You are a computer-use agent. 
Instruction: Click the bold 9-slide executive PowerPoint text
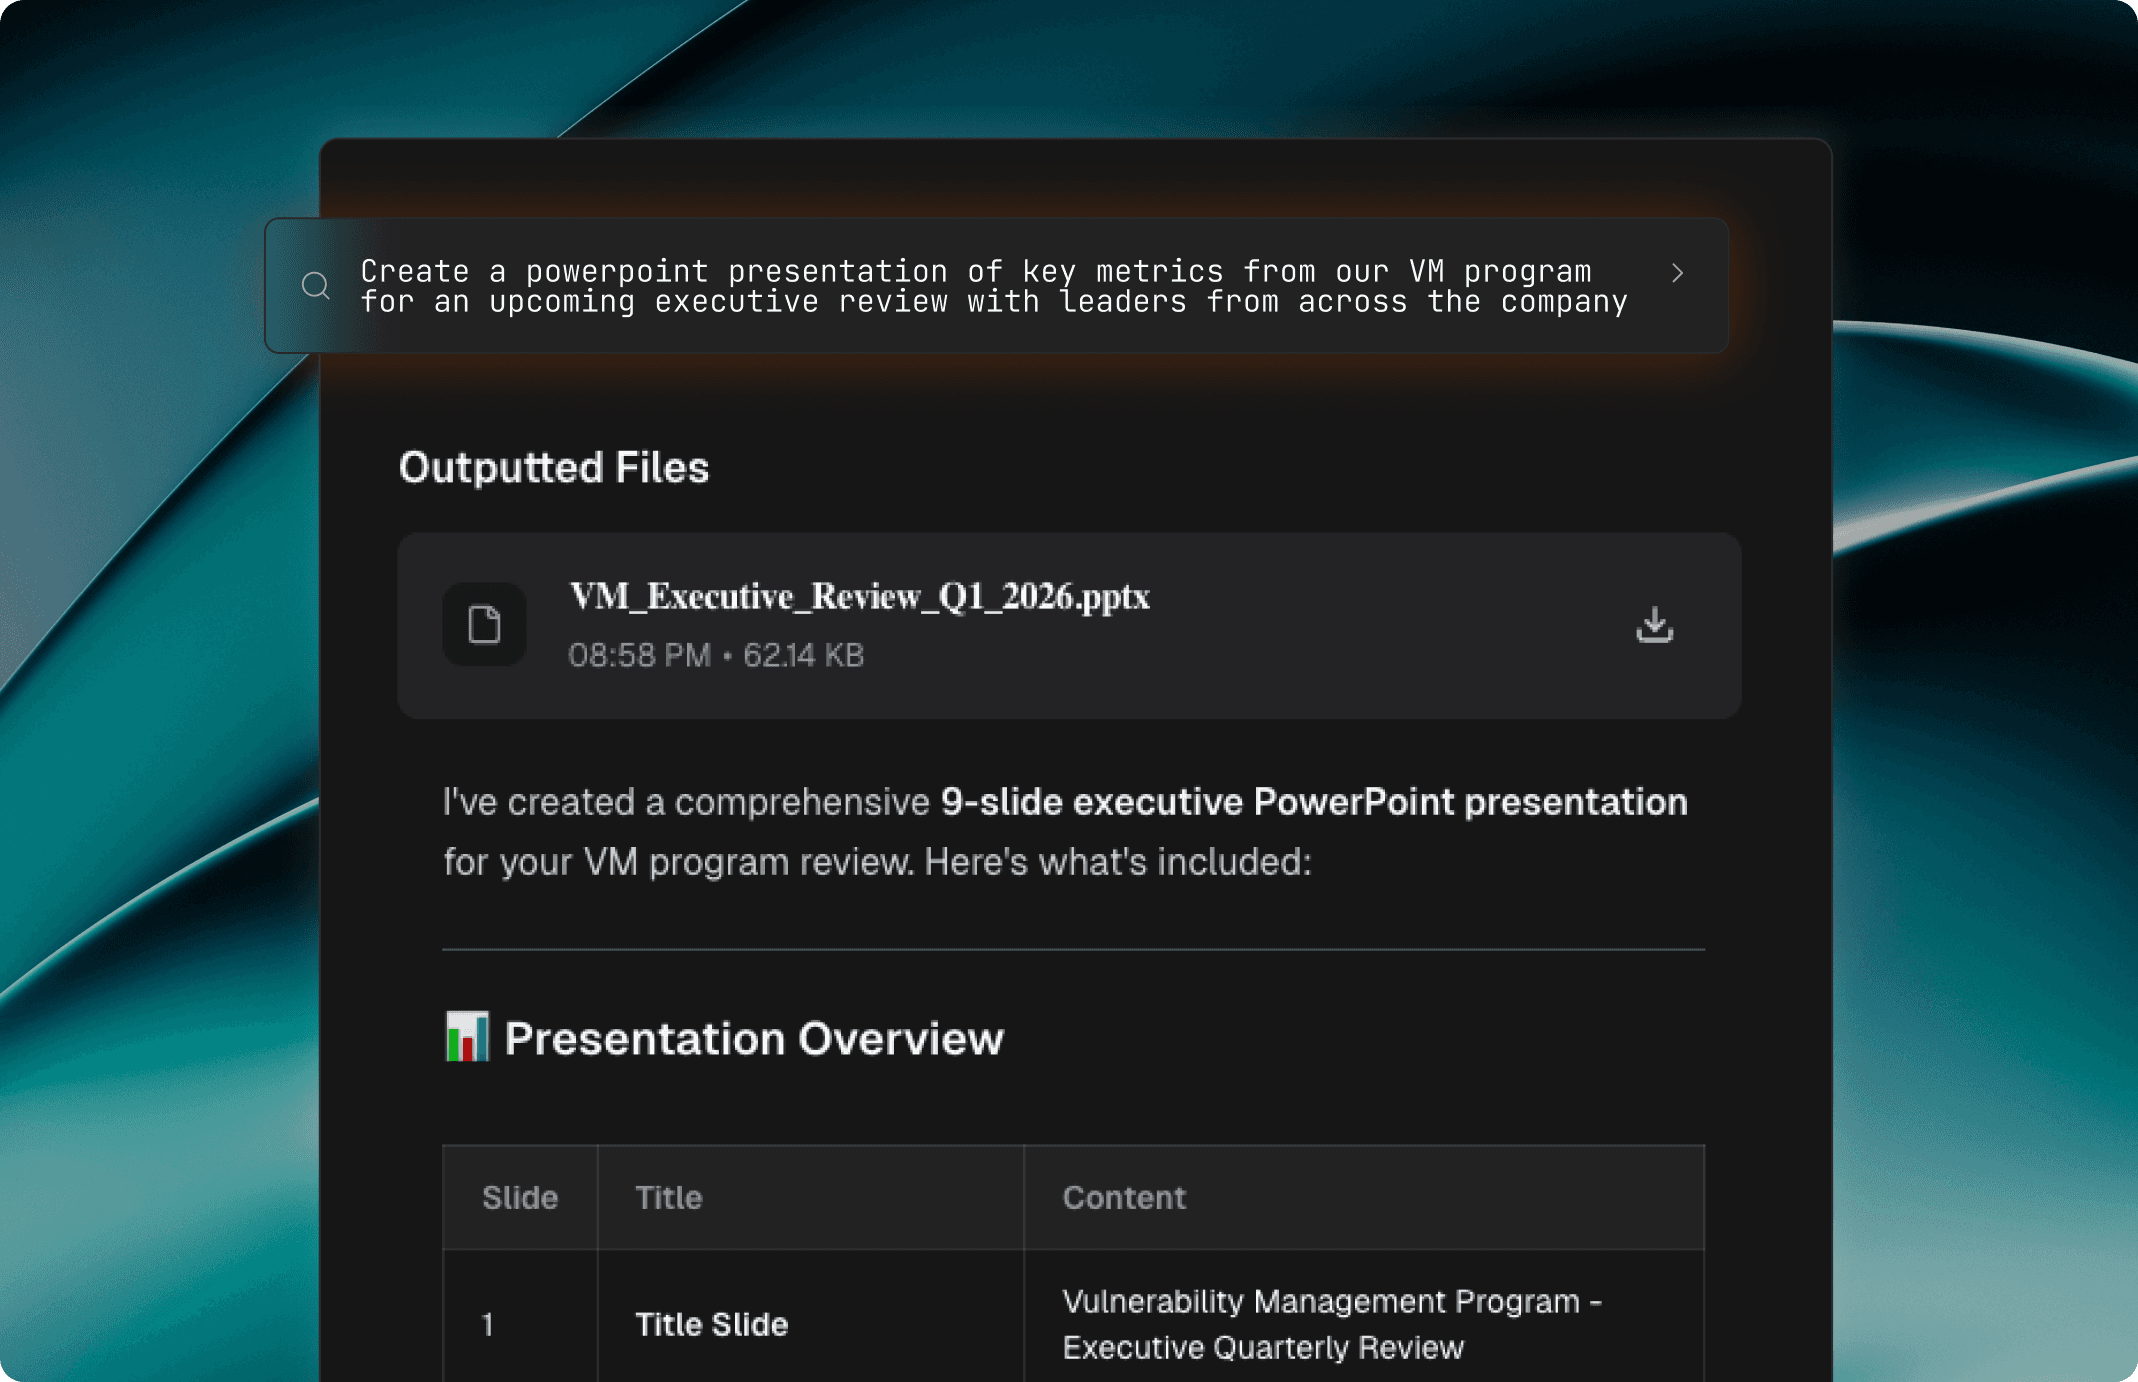[1313, 802]
